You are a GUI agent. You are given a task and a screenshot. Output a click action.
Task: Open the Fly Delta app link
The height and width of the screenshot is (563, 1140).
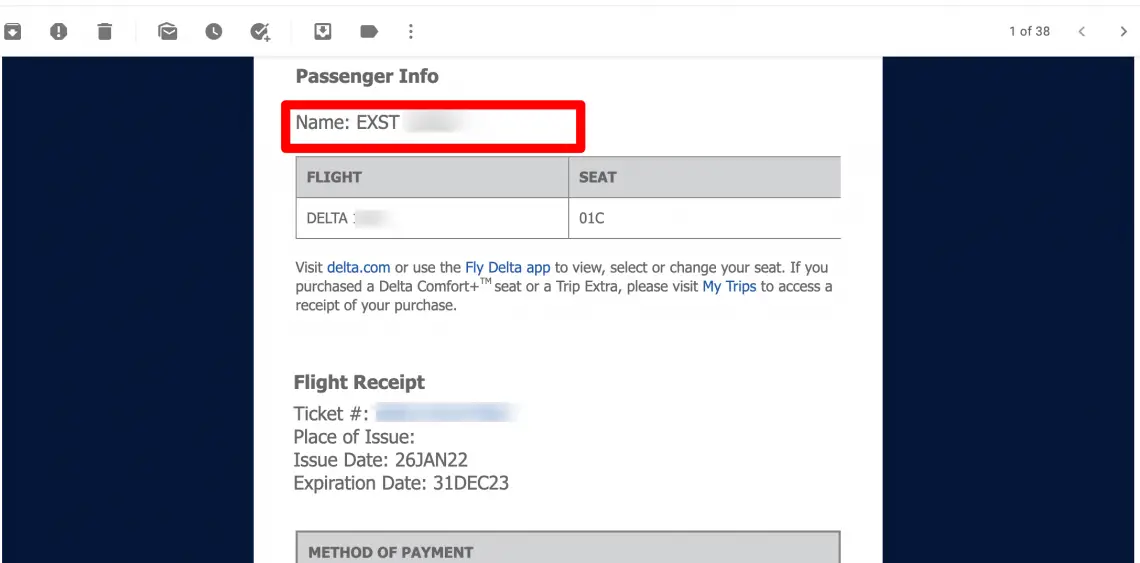[x=507, y=267]
